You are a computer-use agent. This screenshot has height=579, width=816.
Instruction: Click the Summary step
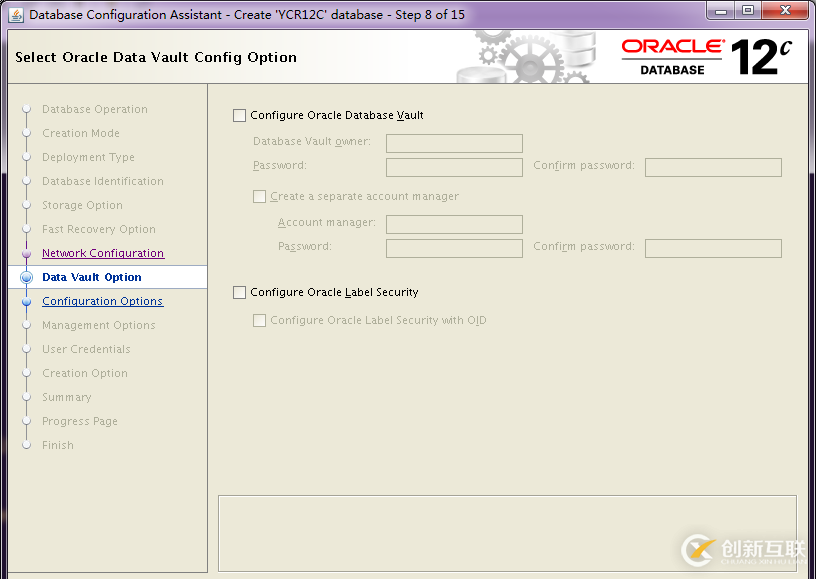click(x=67, y=397)
